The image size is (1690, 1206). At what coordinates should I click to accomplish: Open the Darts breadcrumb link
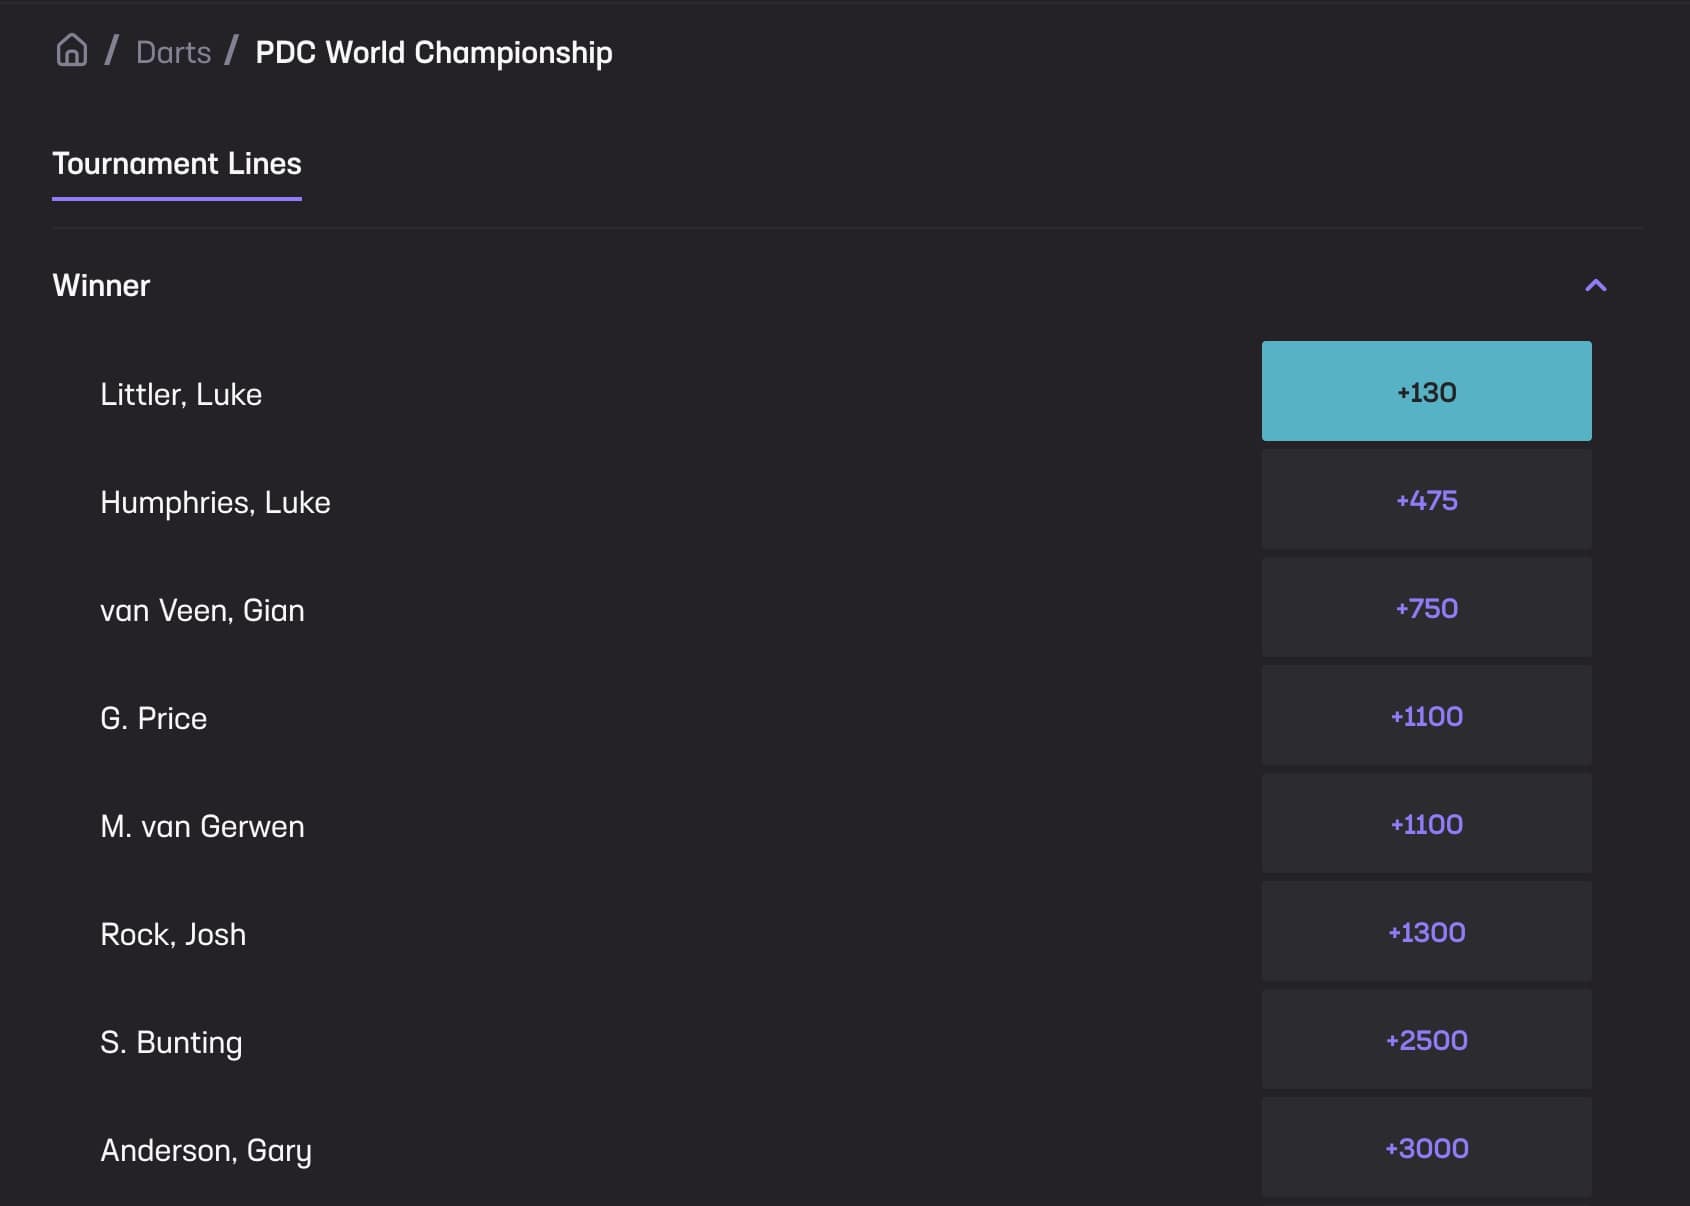click(173, 52)
